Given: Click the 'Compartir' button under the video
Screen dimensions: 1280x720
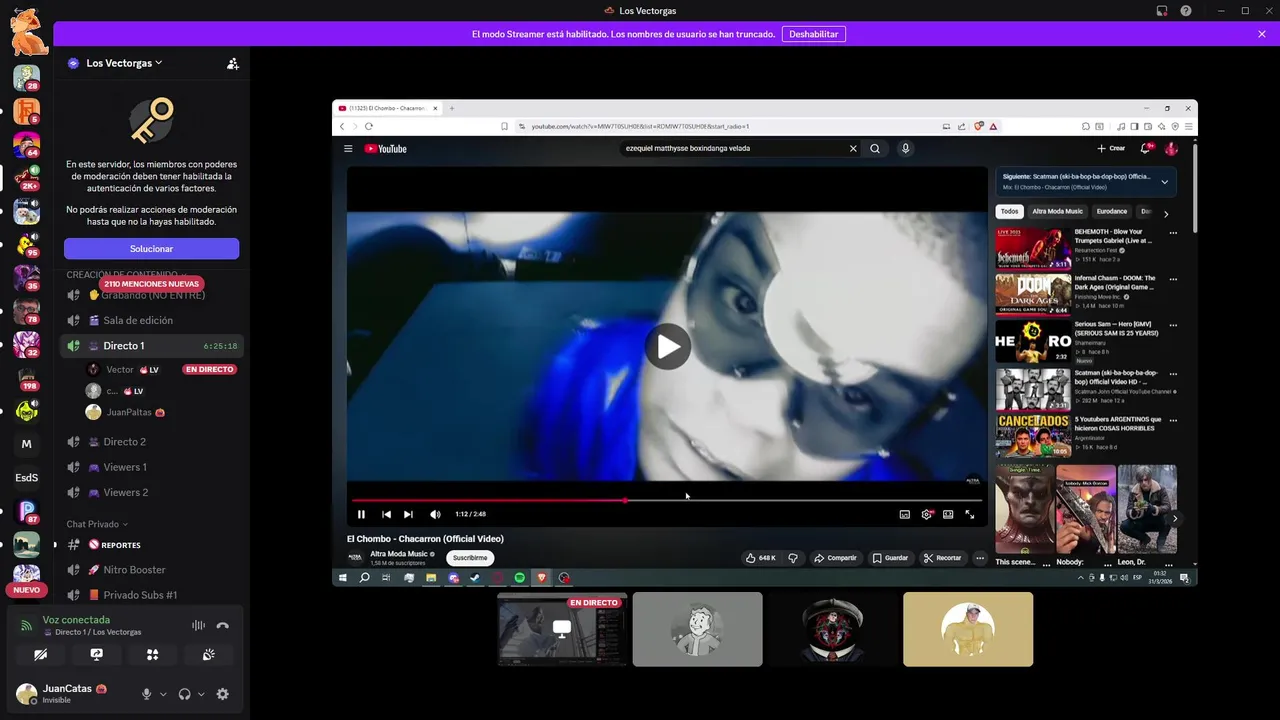Looking at the screenshot, I should [835, 558].
